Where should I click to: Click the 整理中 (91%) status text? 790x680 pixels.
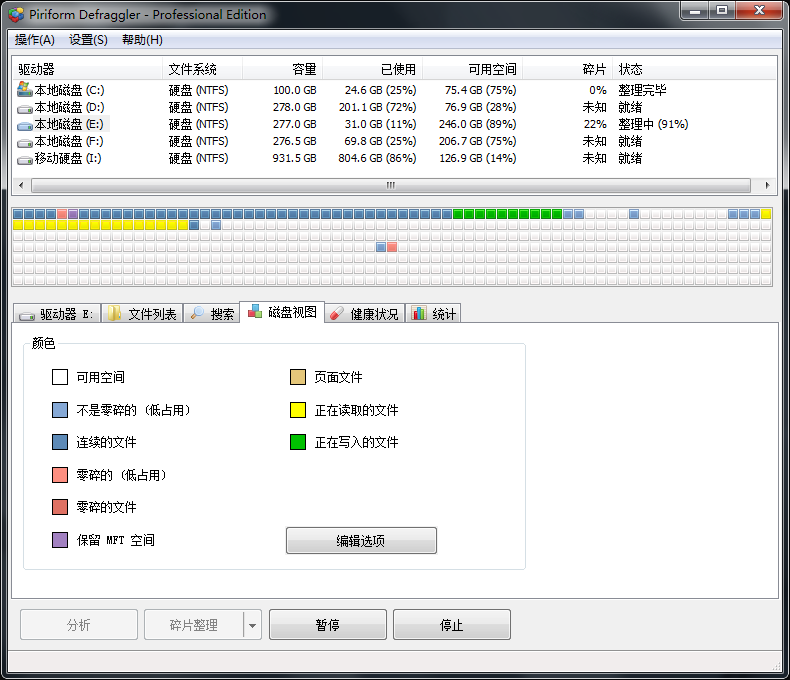click(653, 124)
